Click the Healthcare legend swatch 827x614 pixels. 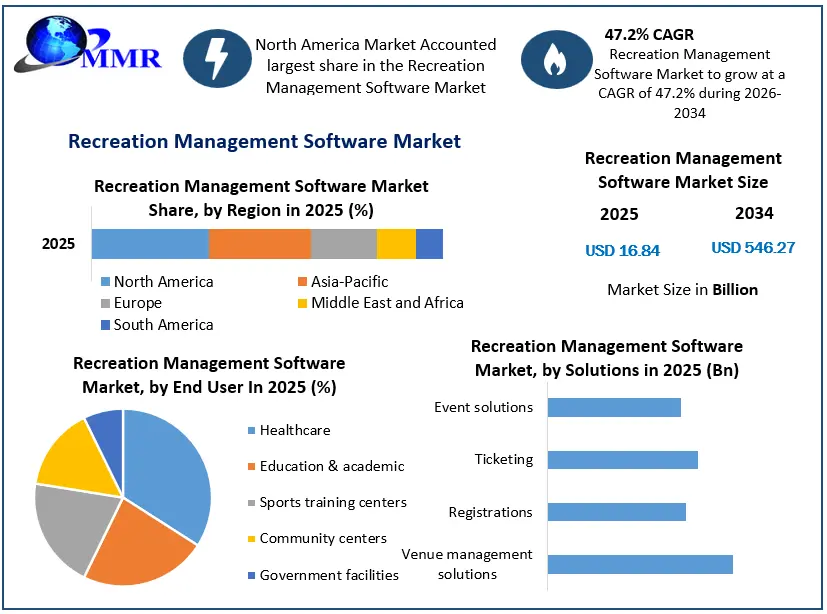[x=252, y=430]
